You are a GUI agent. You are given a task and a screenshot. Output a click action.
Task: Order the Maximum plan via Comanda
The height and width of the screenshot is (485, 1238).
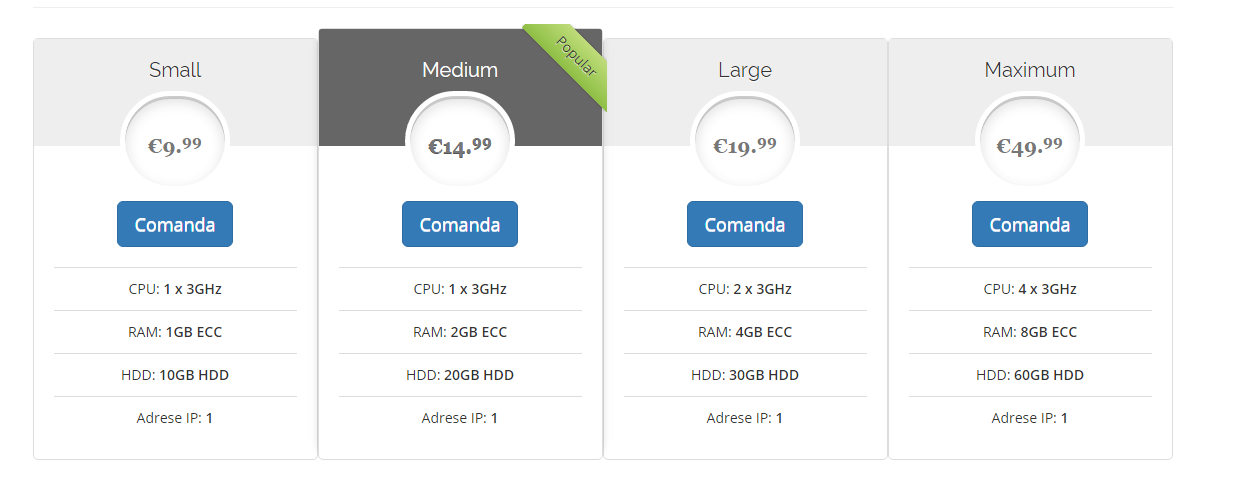[x=1030, y=224]
